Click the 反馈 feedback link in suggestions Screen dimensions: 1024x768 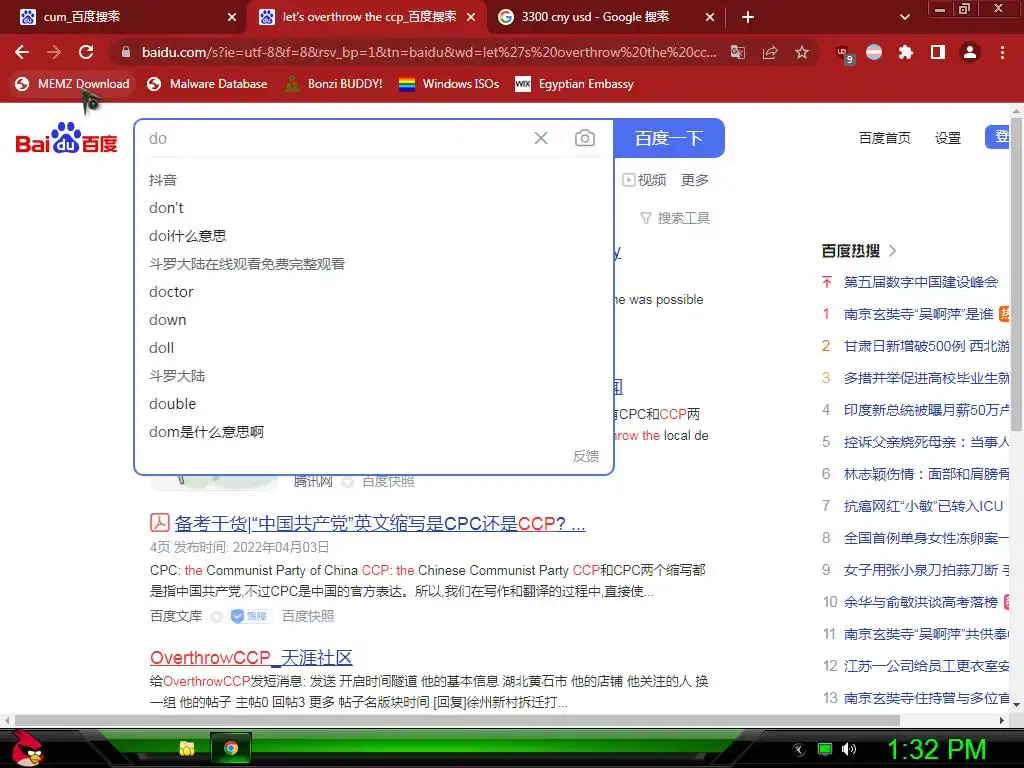(586, 456)
